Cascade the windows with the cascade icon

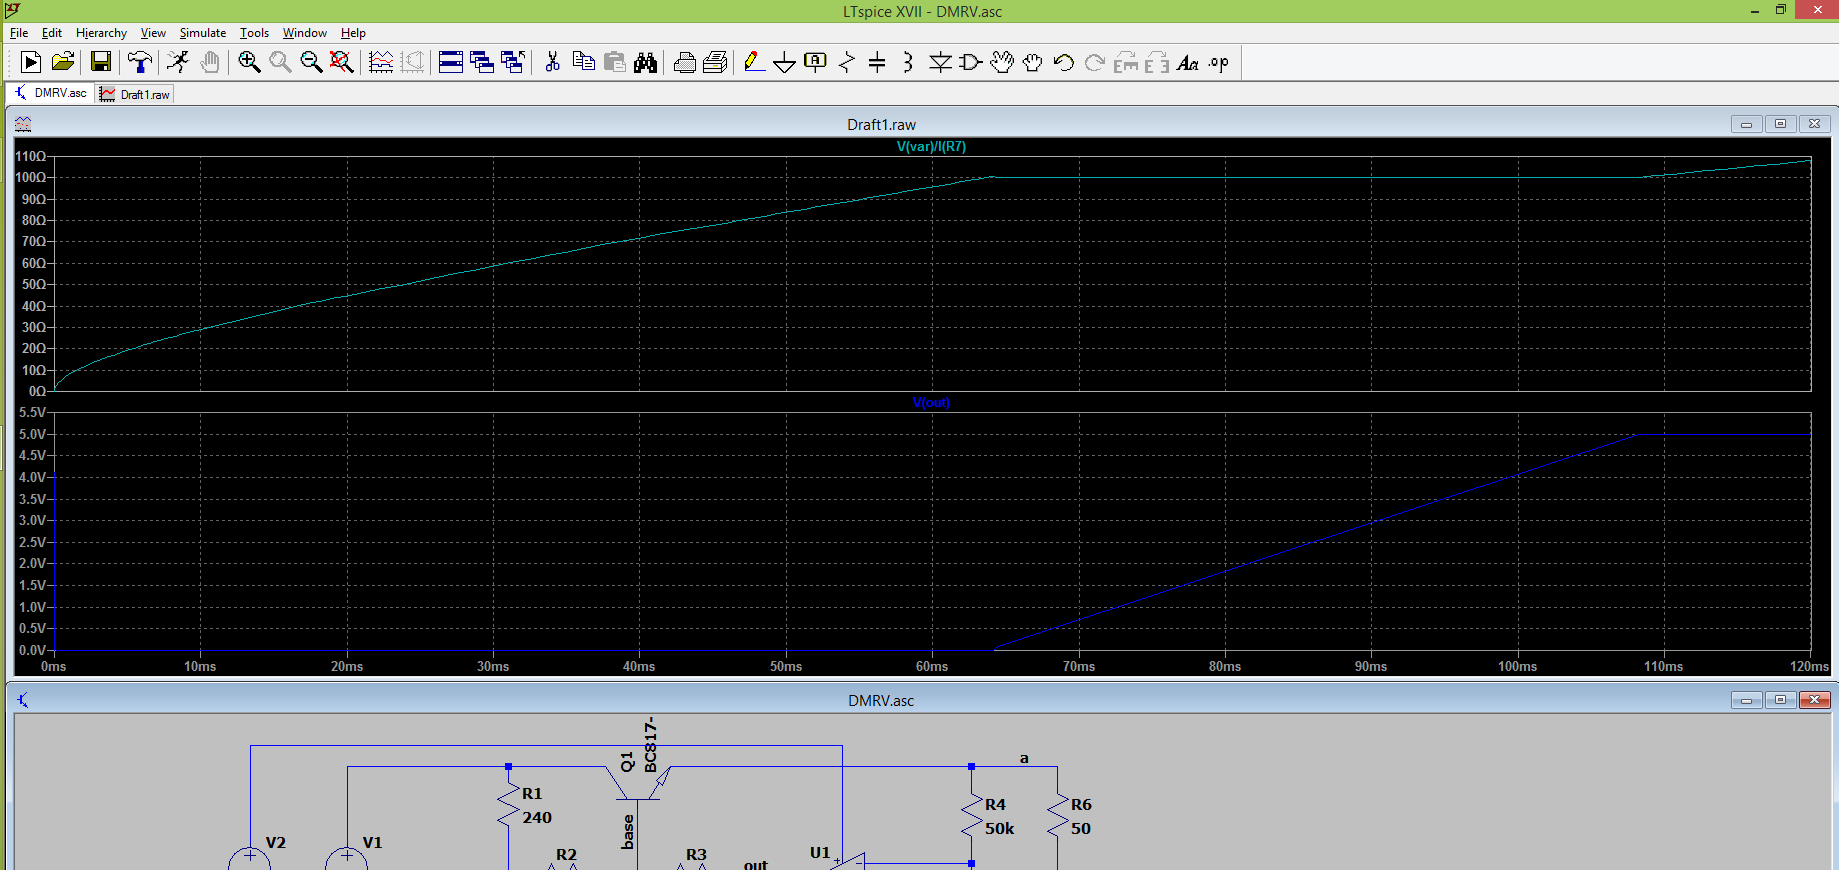click(482, 62)
